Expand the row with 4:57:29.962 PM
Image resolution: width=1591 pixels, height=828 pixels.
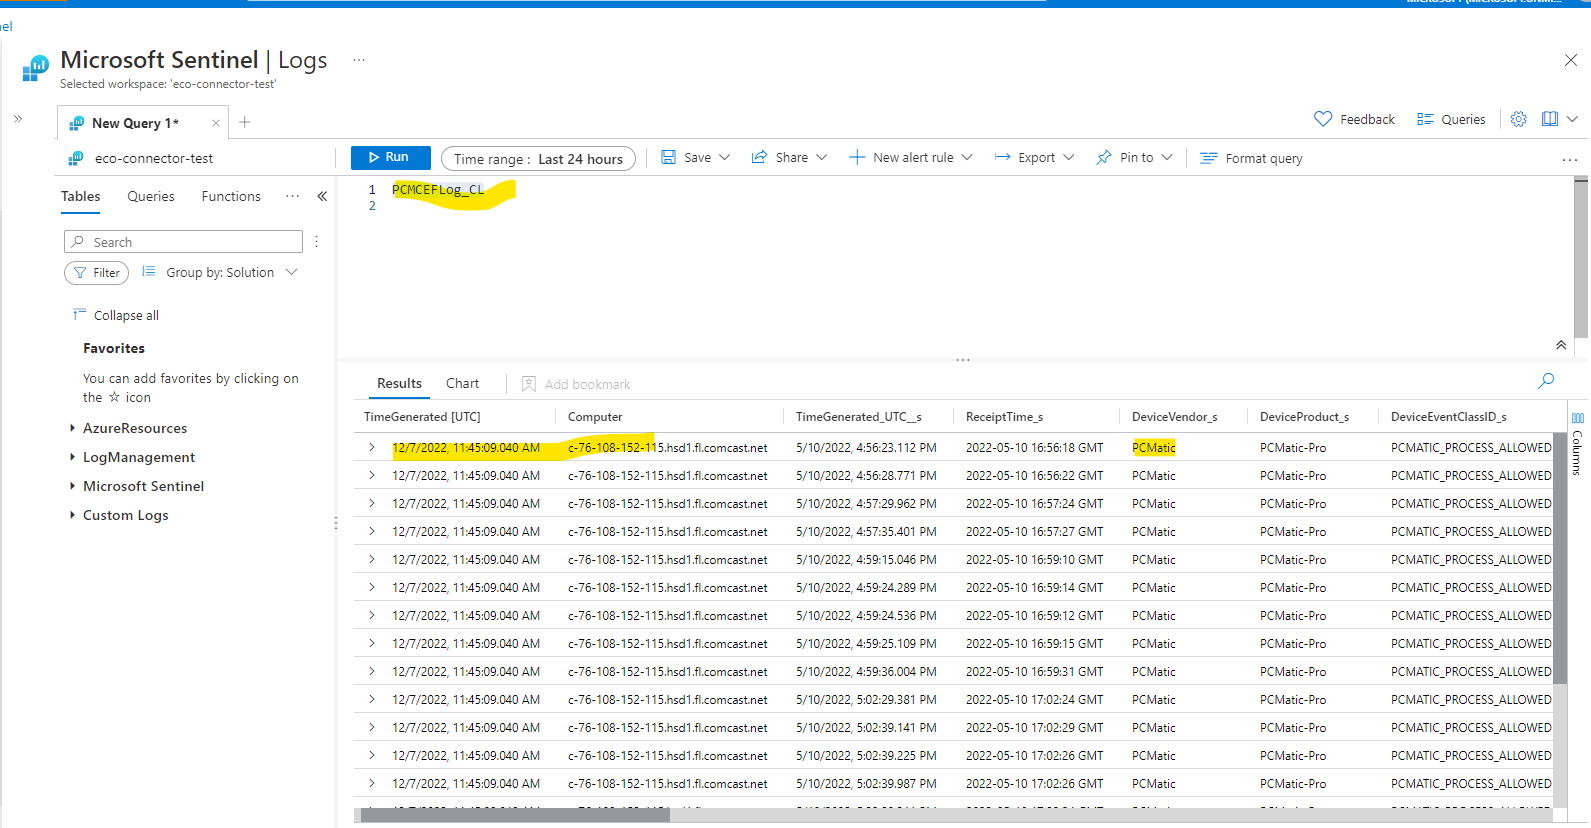click(x=372, y=503)
